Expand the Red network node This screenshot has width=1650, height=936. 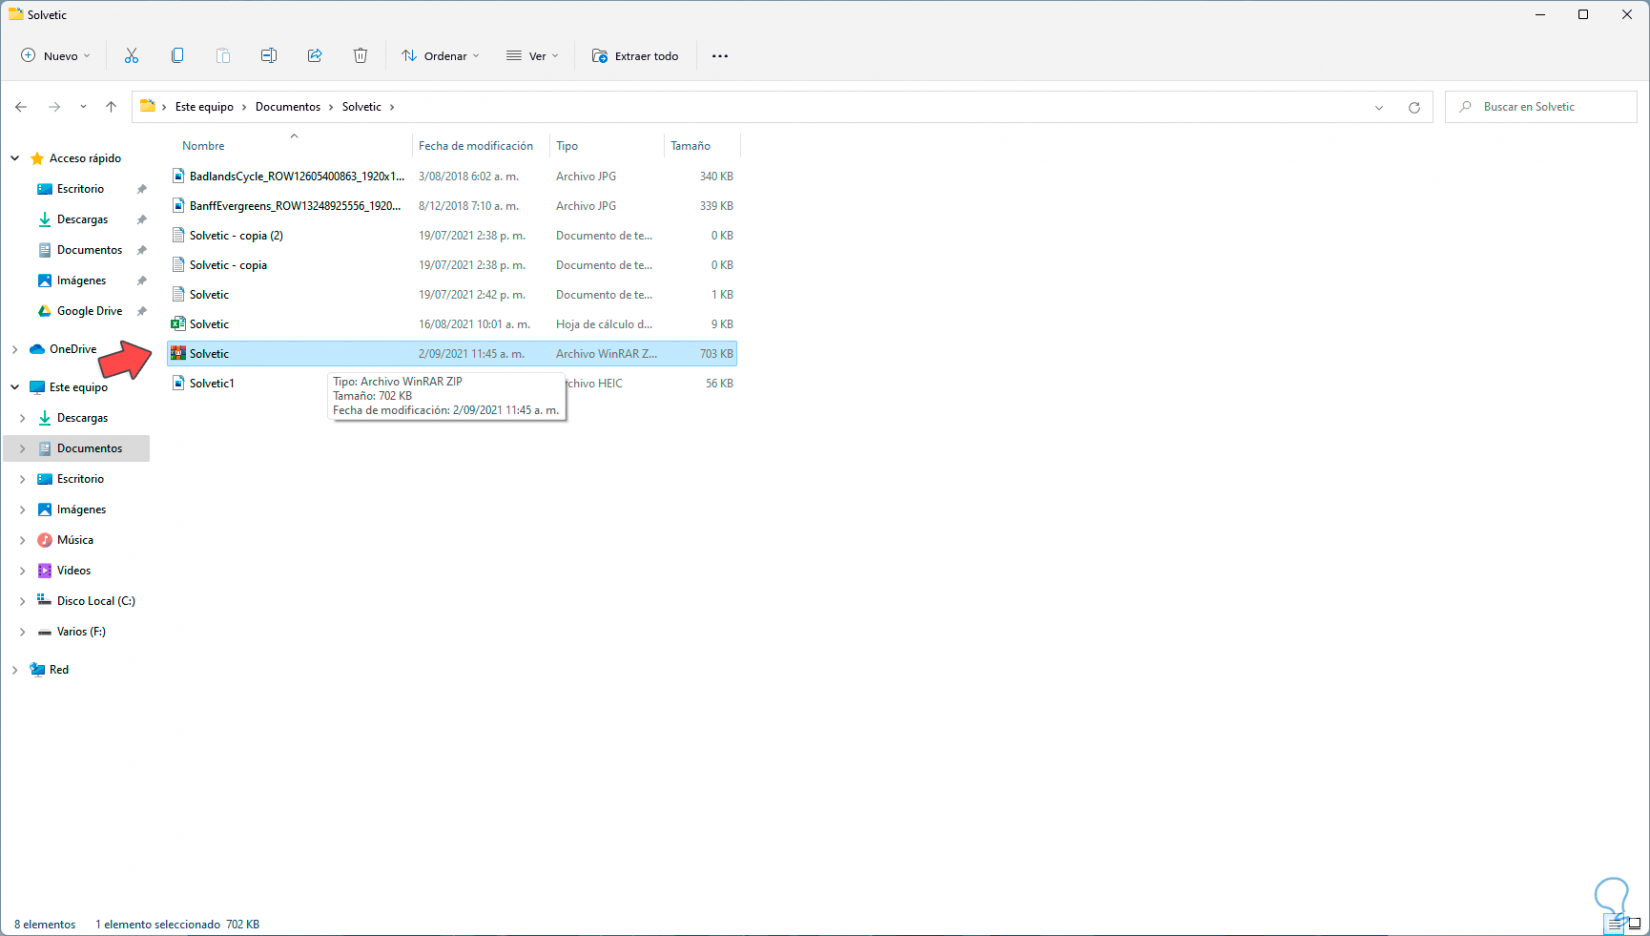15,670
